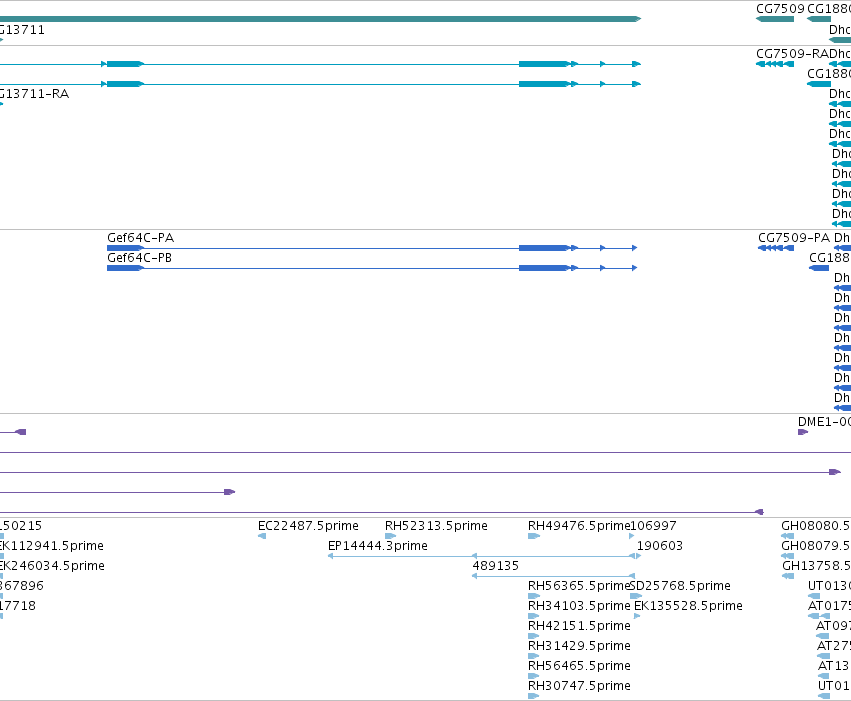Viewport: 851px width, 701px height.
Task: Click the CG7509-PA protein label
Action: [794, 238]
